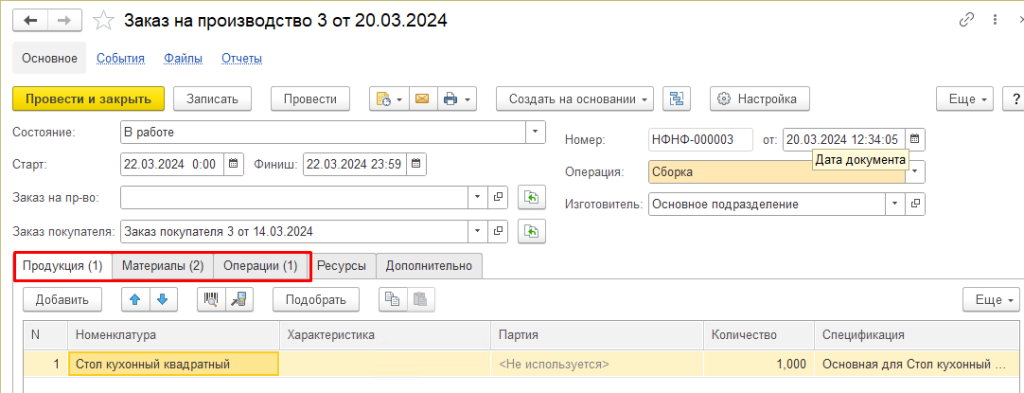Move row down with blue arrow
The width and height of the screenshot is (1024, 393).
pyautogui.click(x=163, y=300)
